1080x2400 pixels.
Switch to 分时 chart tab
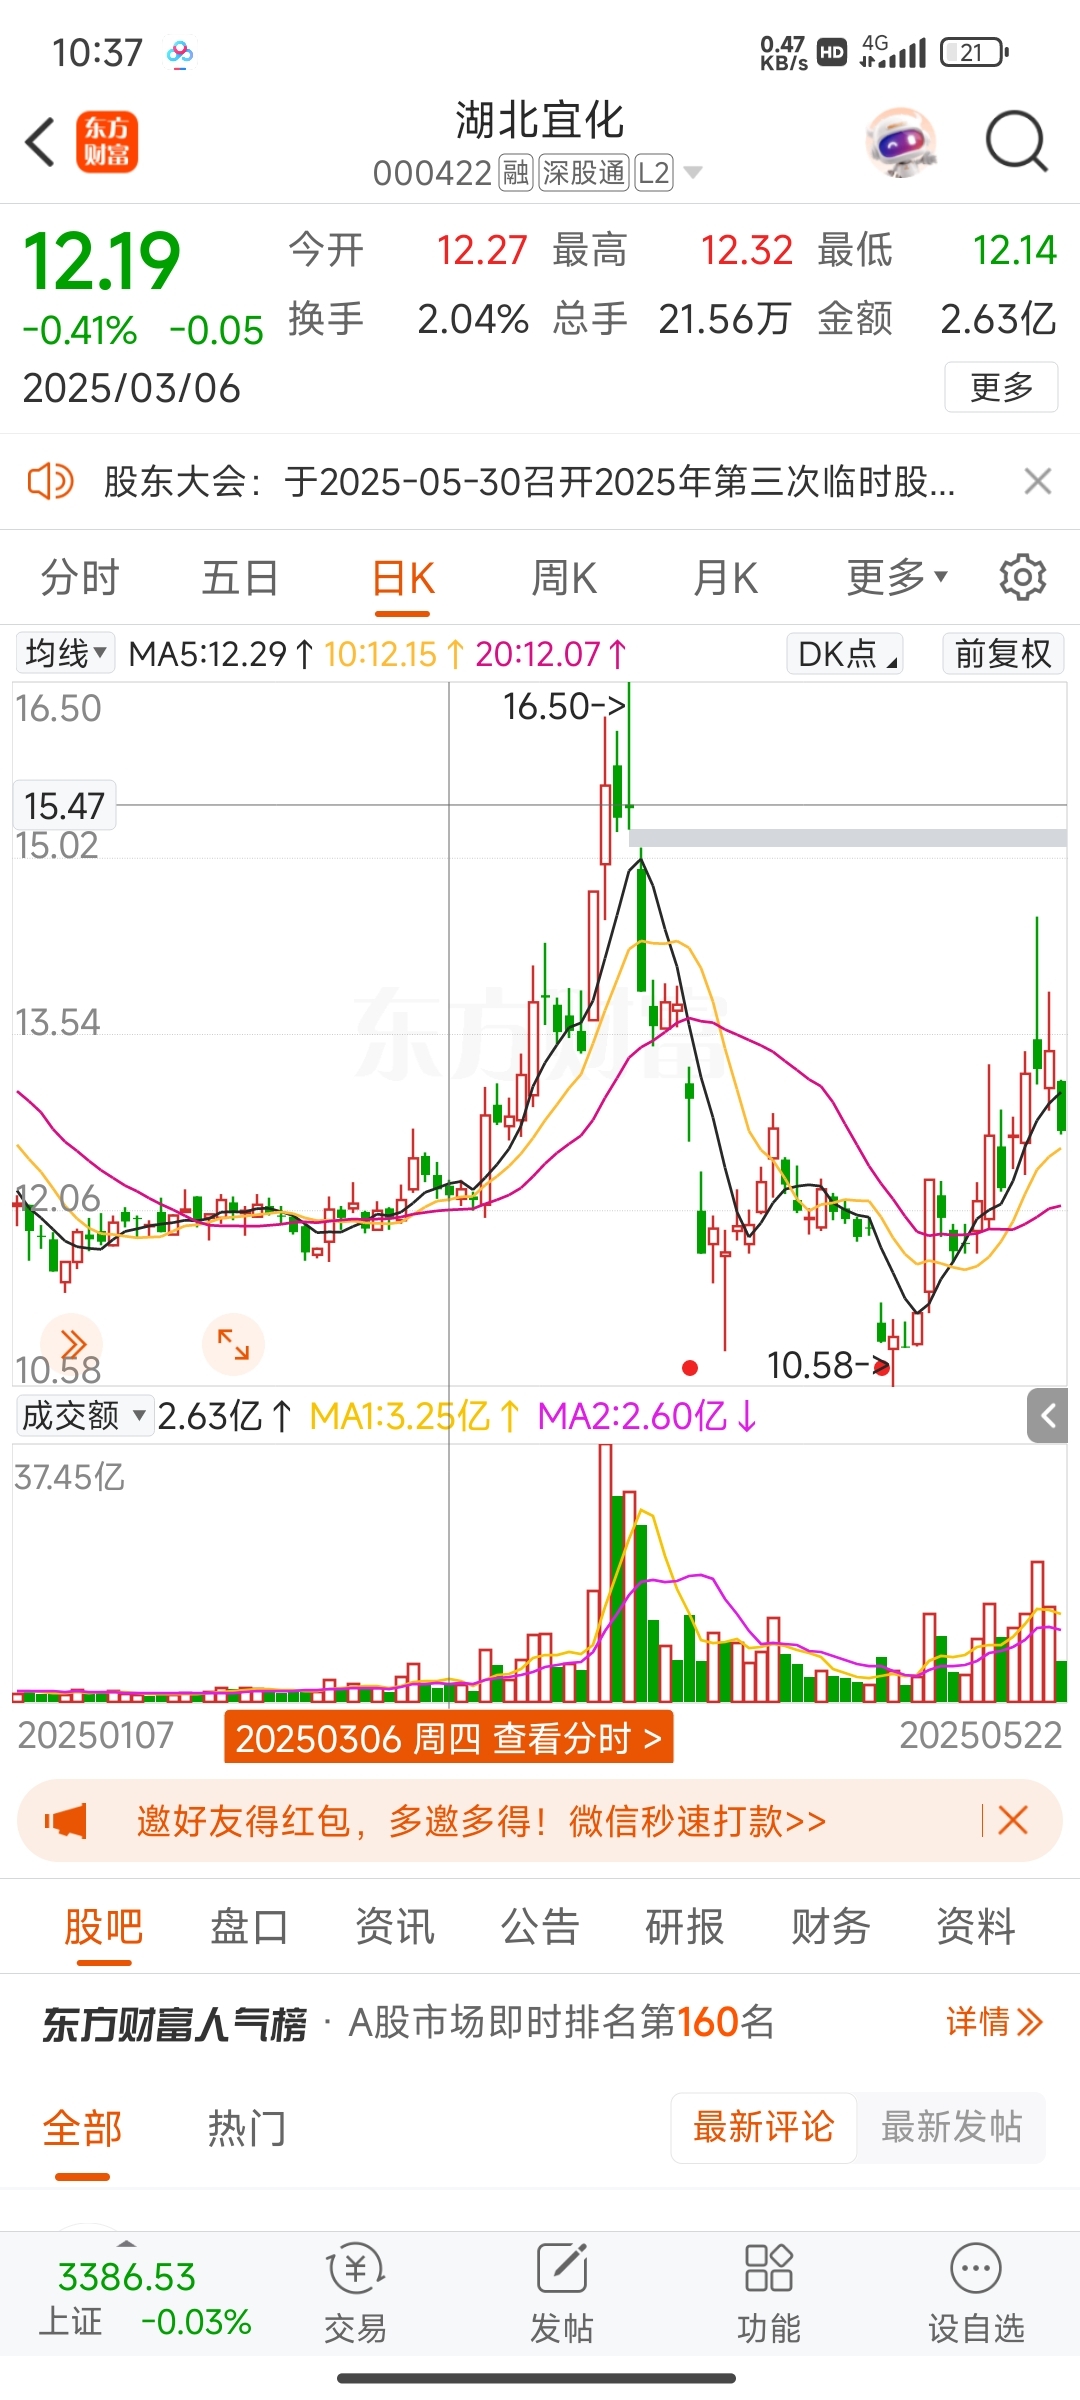coord(80,578)
